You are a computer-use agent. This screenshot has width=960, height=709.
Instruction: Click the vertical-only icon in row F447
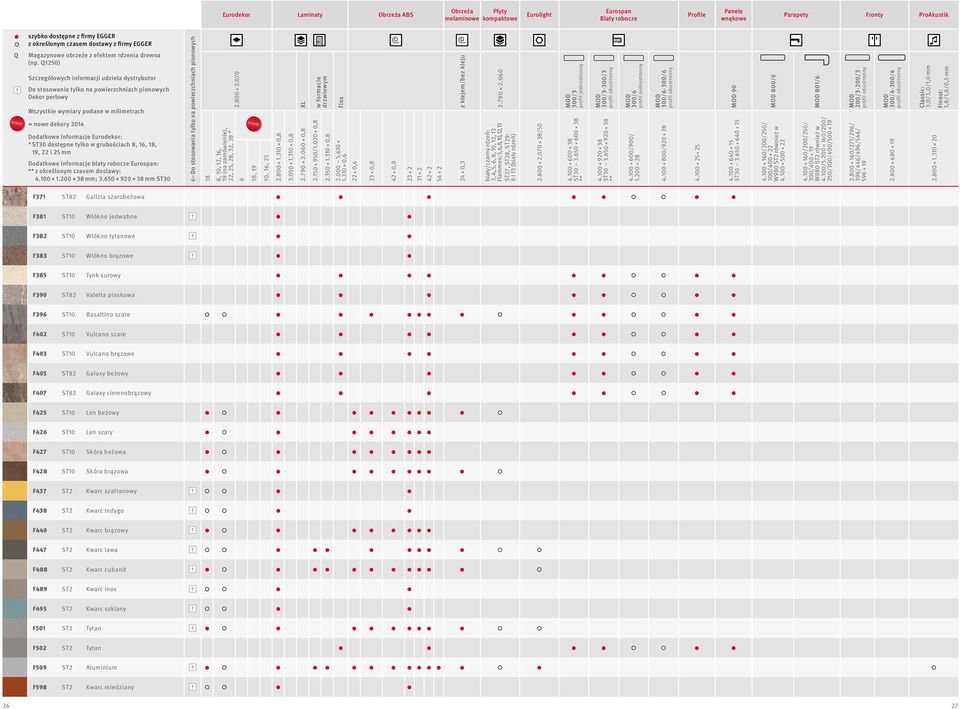(192, 550)
